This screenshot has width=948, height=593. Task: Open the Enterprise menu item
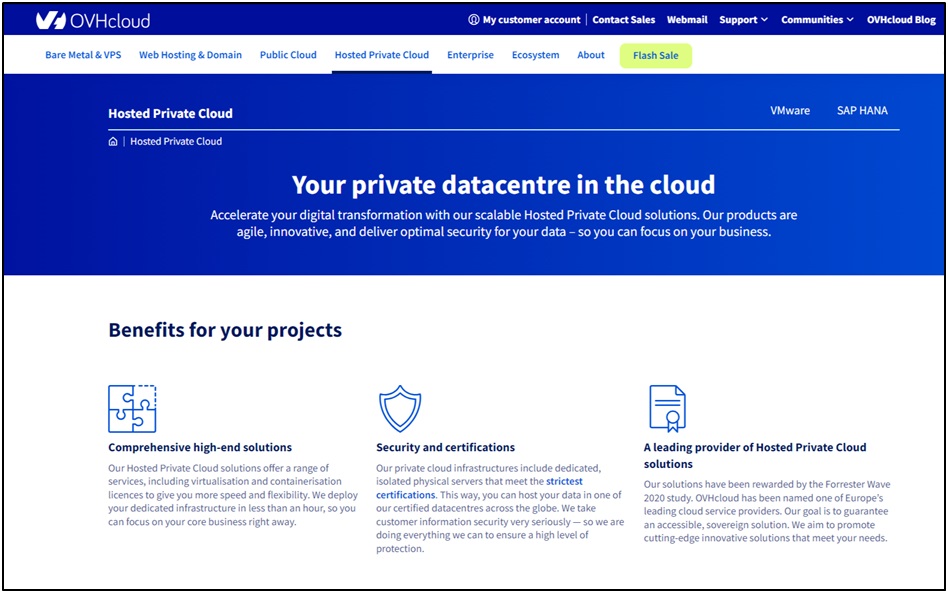pos(470,55)
